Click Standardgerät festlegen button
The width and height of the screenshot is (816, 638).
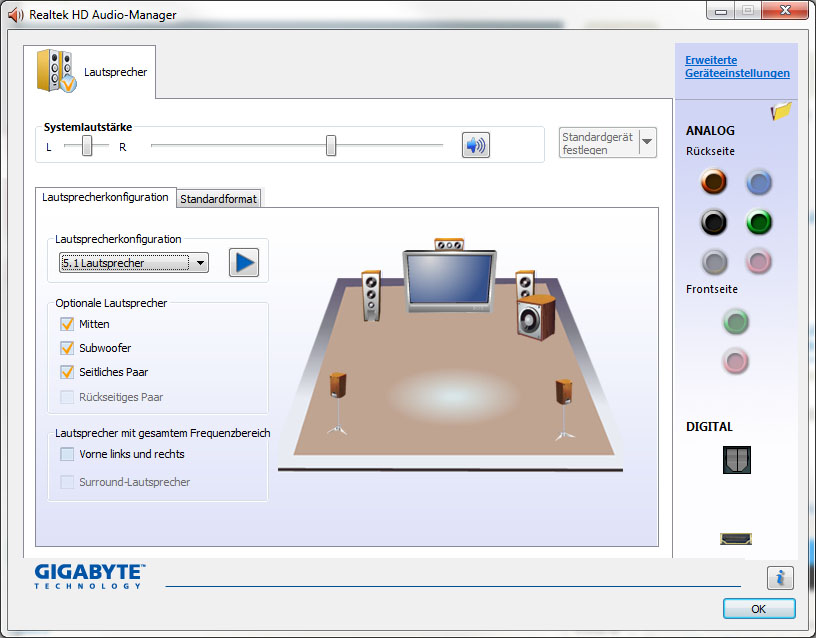[x=598, y=143]
